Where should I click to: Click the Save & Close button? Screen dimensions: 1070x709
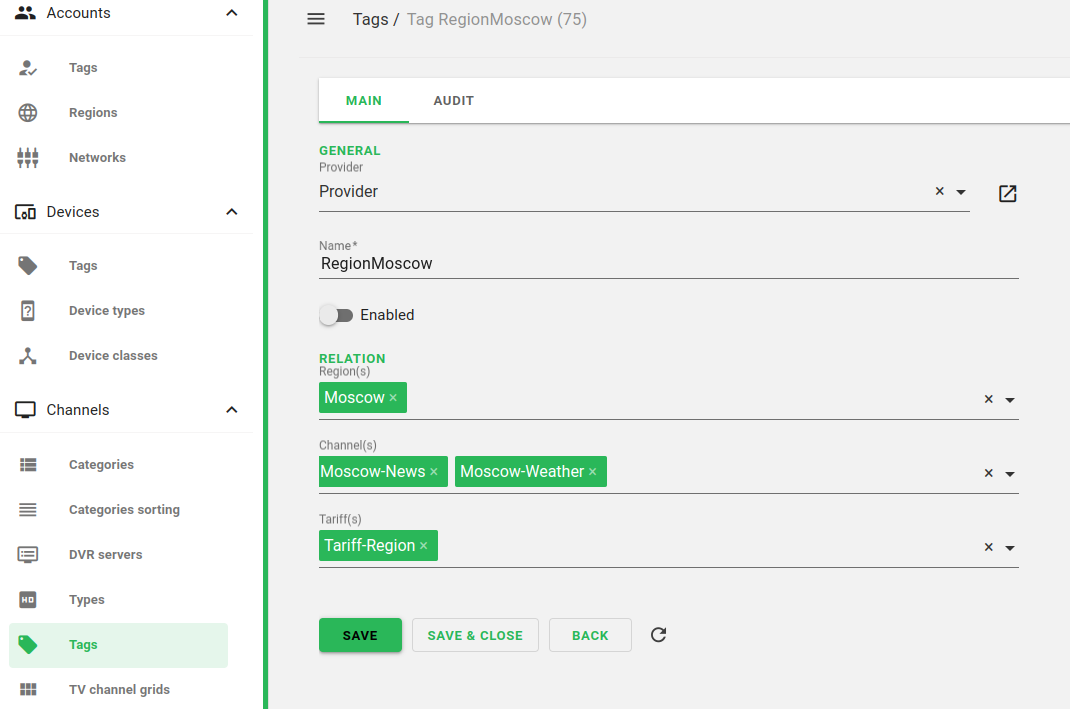tap(475, 635)
